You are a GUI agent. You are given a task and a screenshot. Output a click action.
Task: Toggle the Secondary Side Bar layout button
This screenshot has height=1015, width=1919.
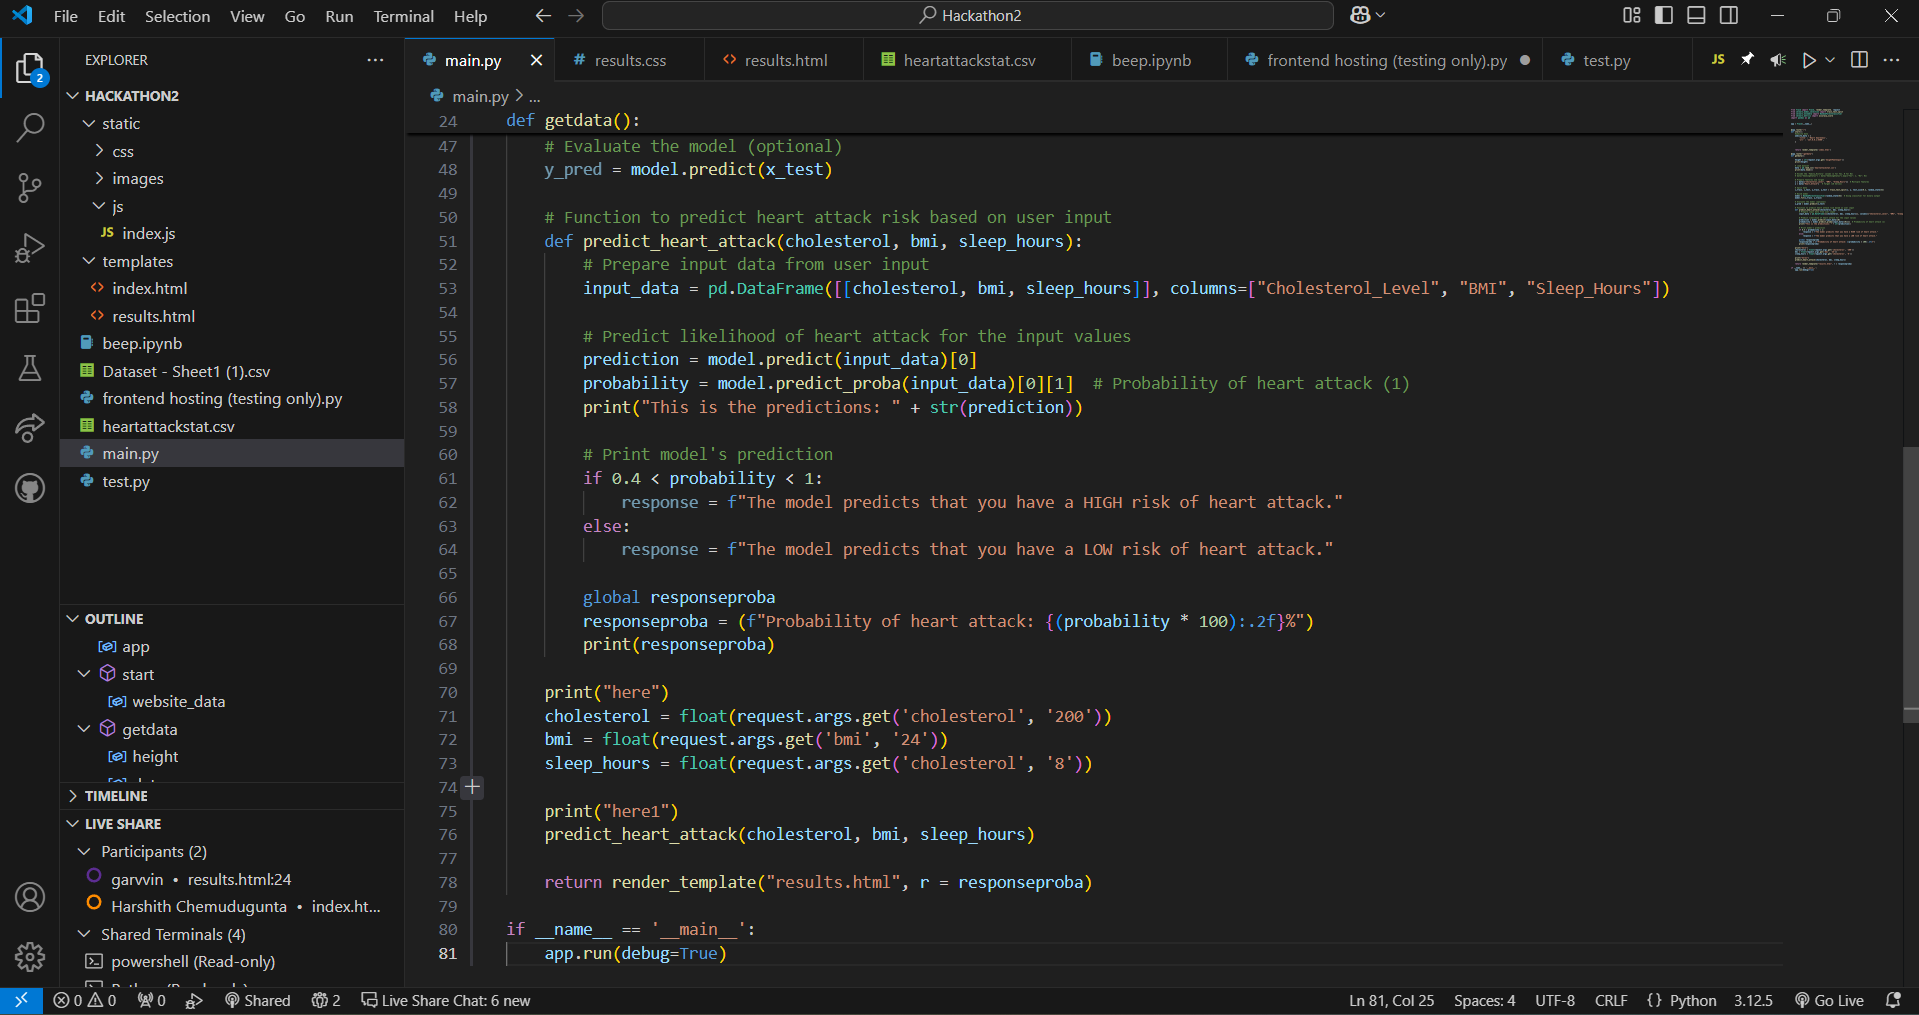point(1728,15)
